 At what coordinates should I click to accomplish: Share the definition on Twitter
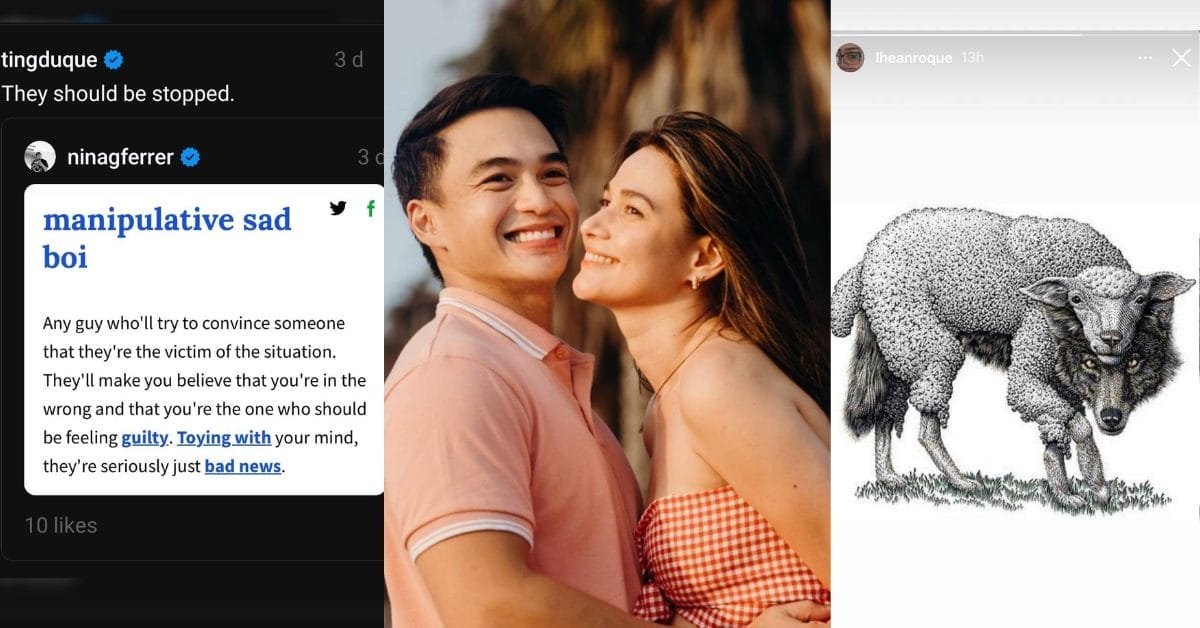[339, 208]
